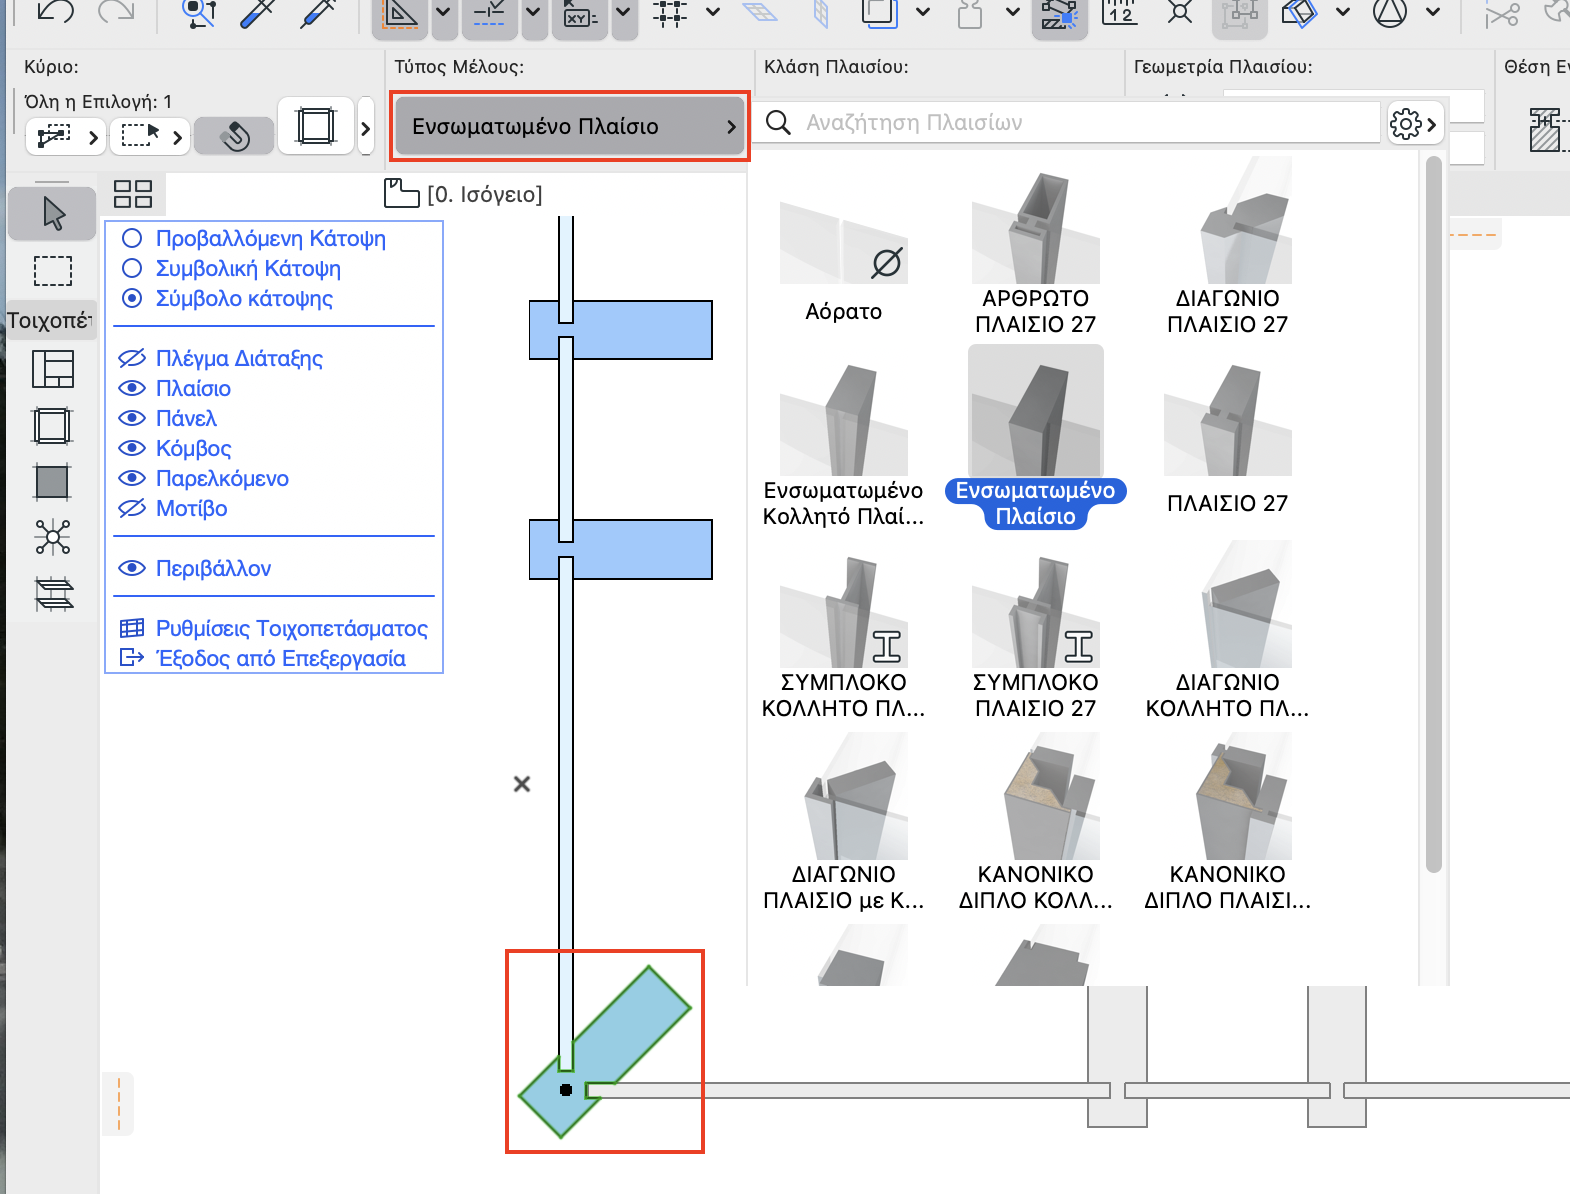Click the curtain wall Scheme tool icon
This screenshot has width=1570, height=1194.
pos(53,369)
